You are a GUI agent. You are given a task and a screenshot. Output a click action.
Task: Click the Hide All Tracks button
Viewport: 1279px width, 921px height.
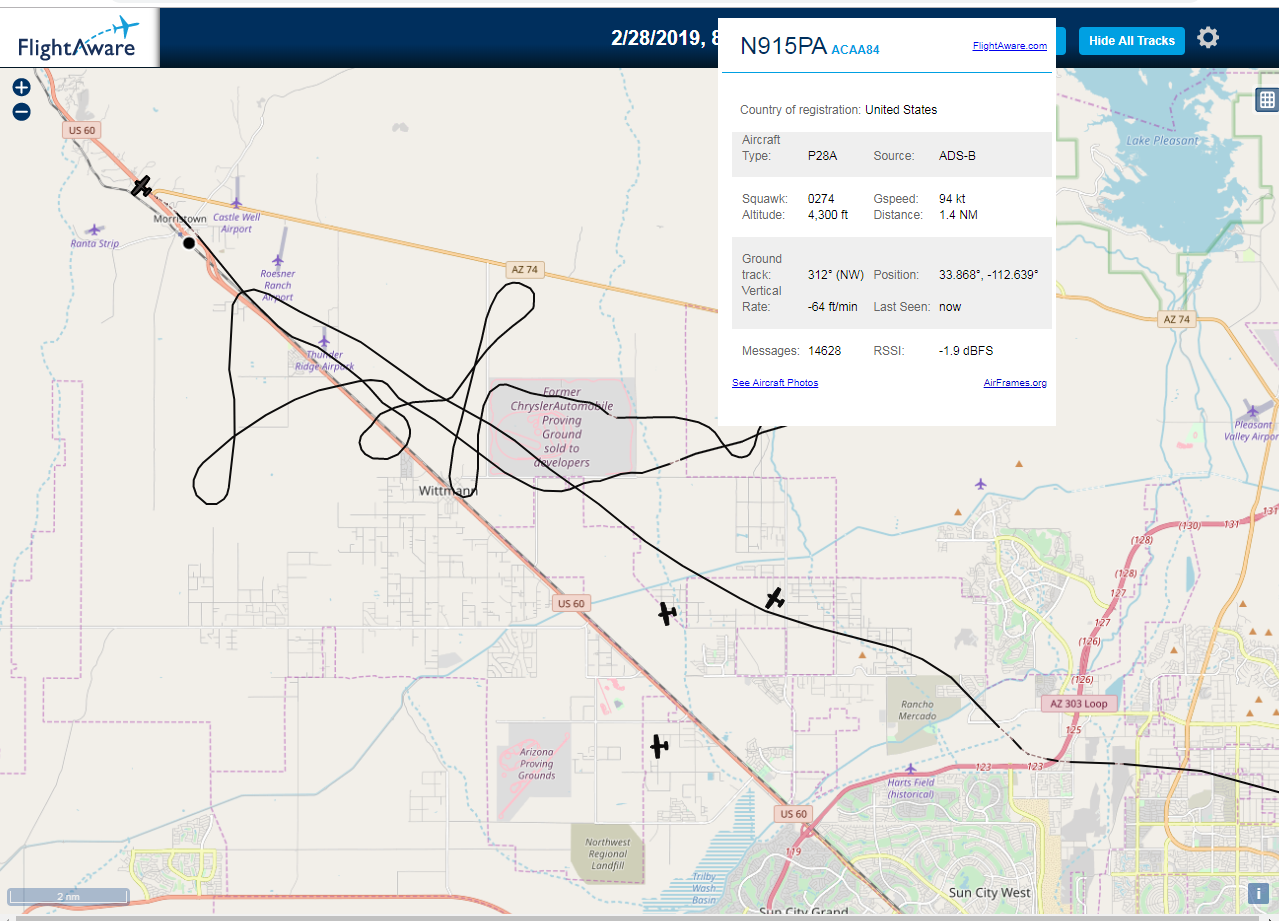[1131, 41]
